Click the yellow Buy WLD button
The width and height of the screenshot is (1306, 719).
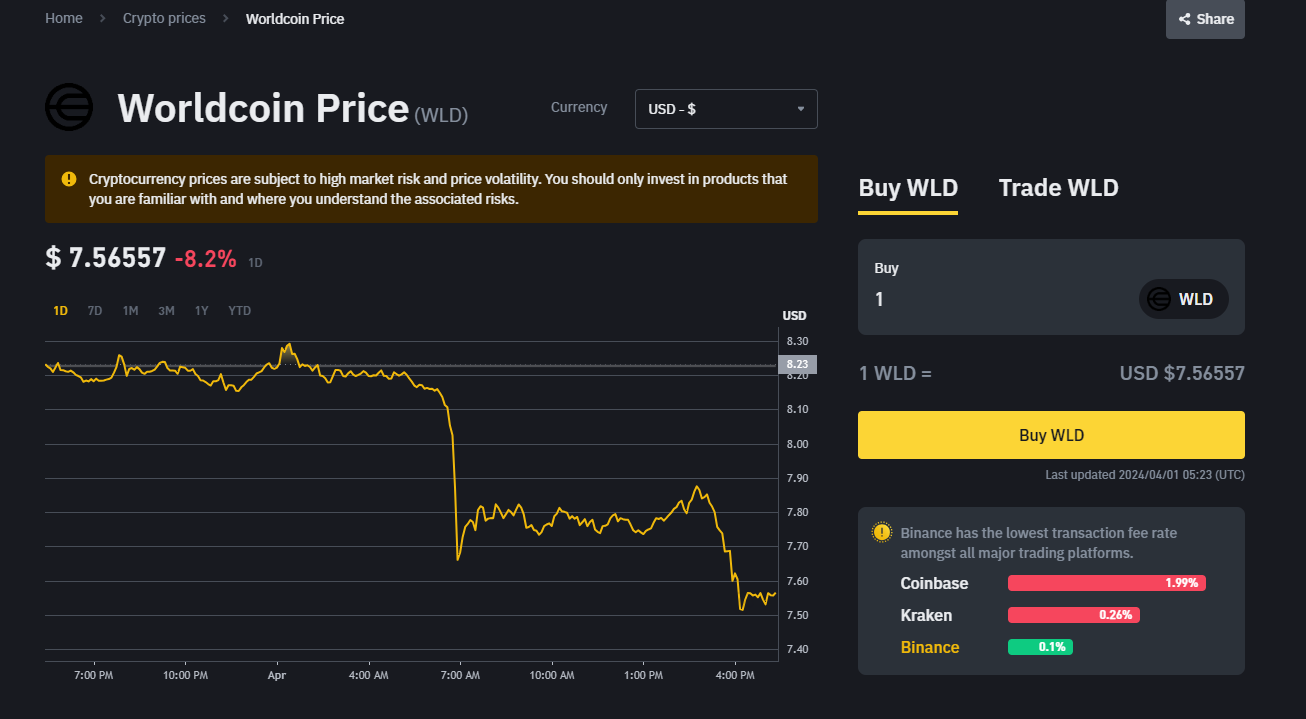pos(1051,435)
